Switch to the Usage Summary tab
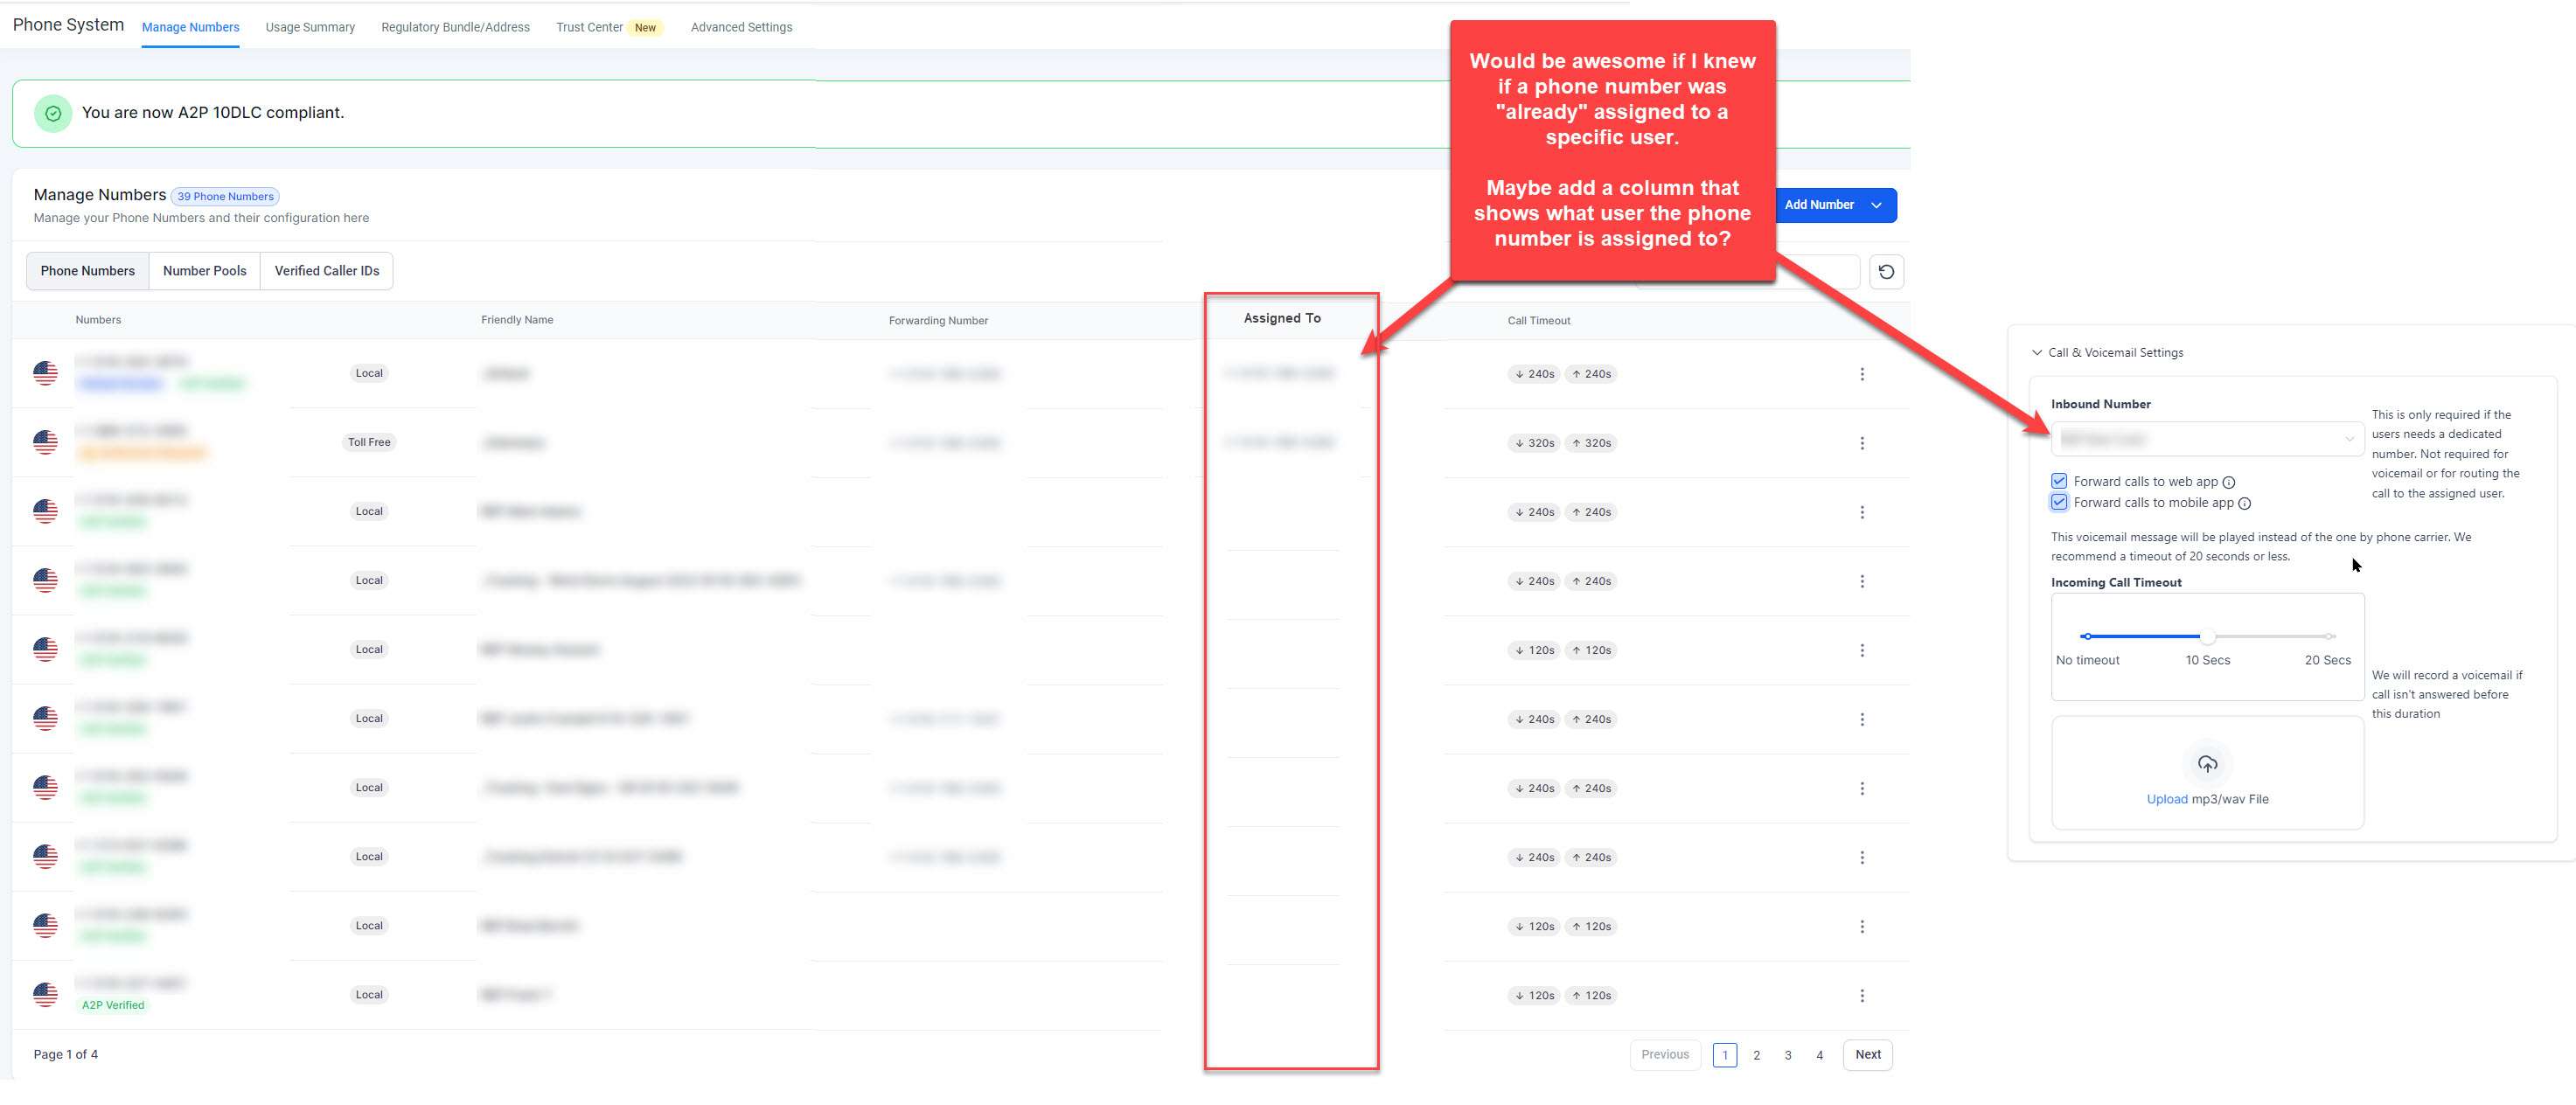Viewport: 2576px width, 1105px height. [310, 28]
